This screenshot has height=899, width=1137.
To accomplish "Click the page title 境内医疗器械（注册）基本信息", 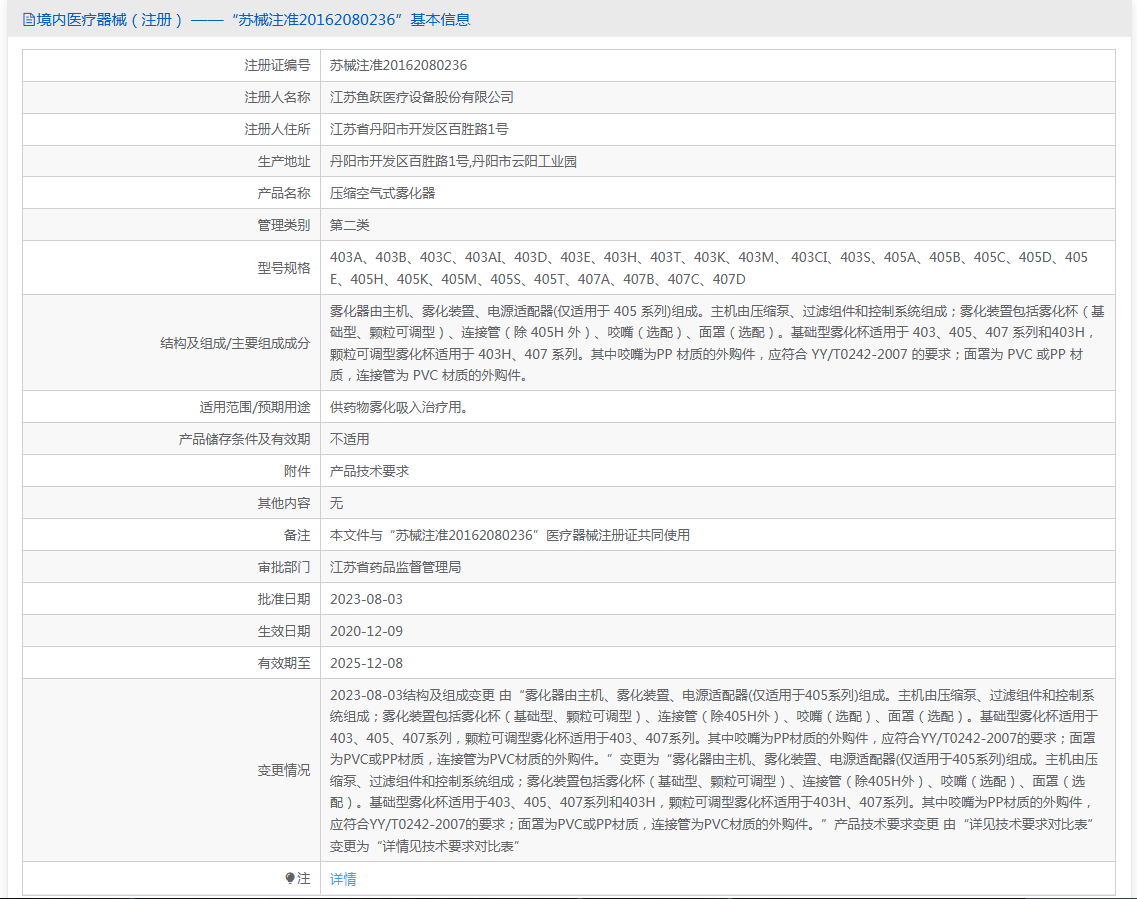I will 253,20.
